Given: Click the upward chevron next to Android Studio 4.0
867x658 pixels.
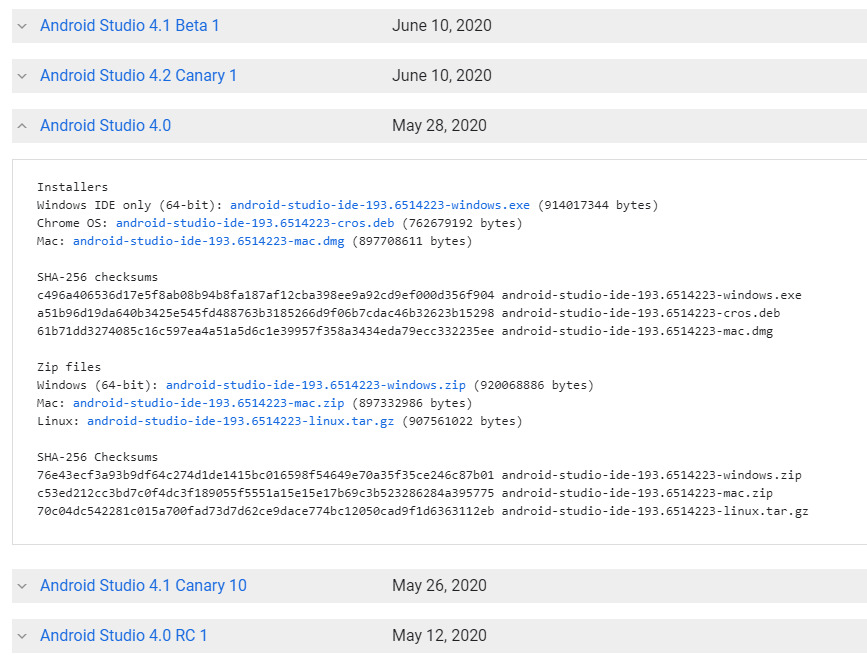Looking at the screenshot, I should pos(21,125).
